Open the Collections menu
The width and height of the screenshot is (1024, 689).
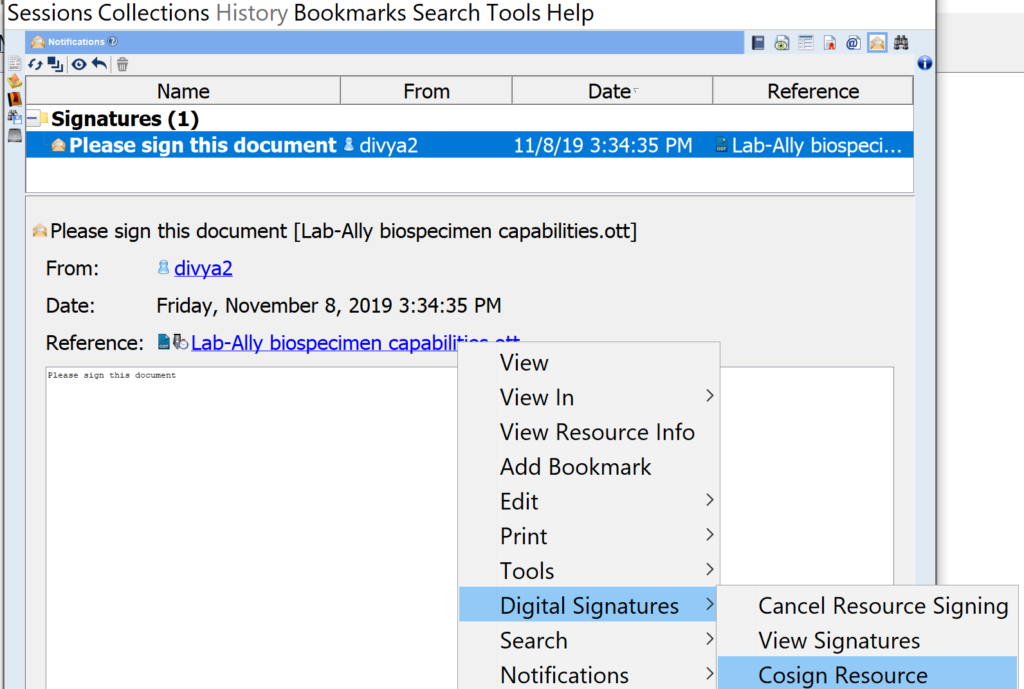(154, 13)
